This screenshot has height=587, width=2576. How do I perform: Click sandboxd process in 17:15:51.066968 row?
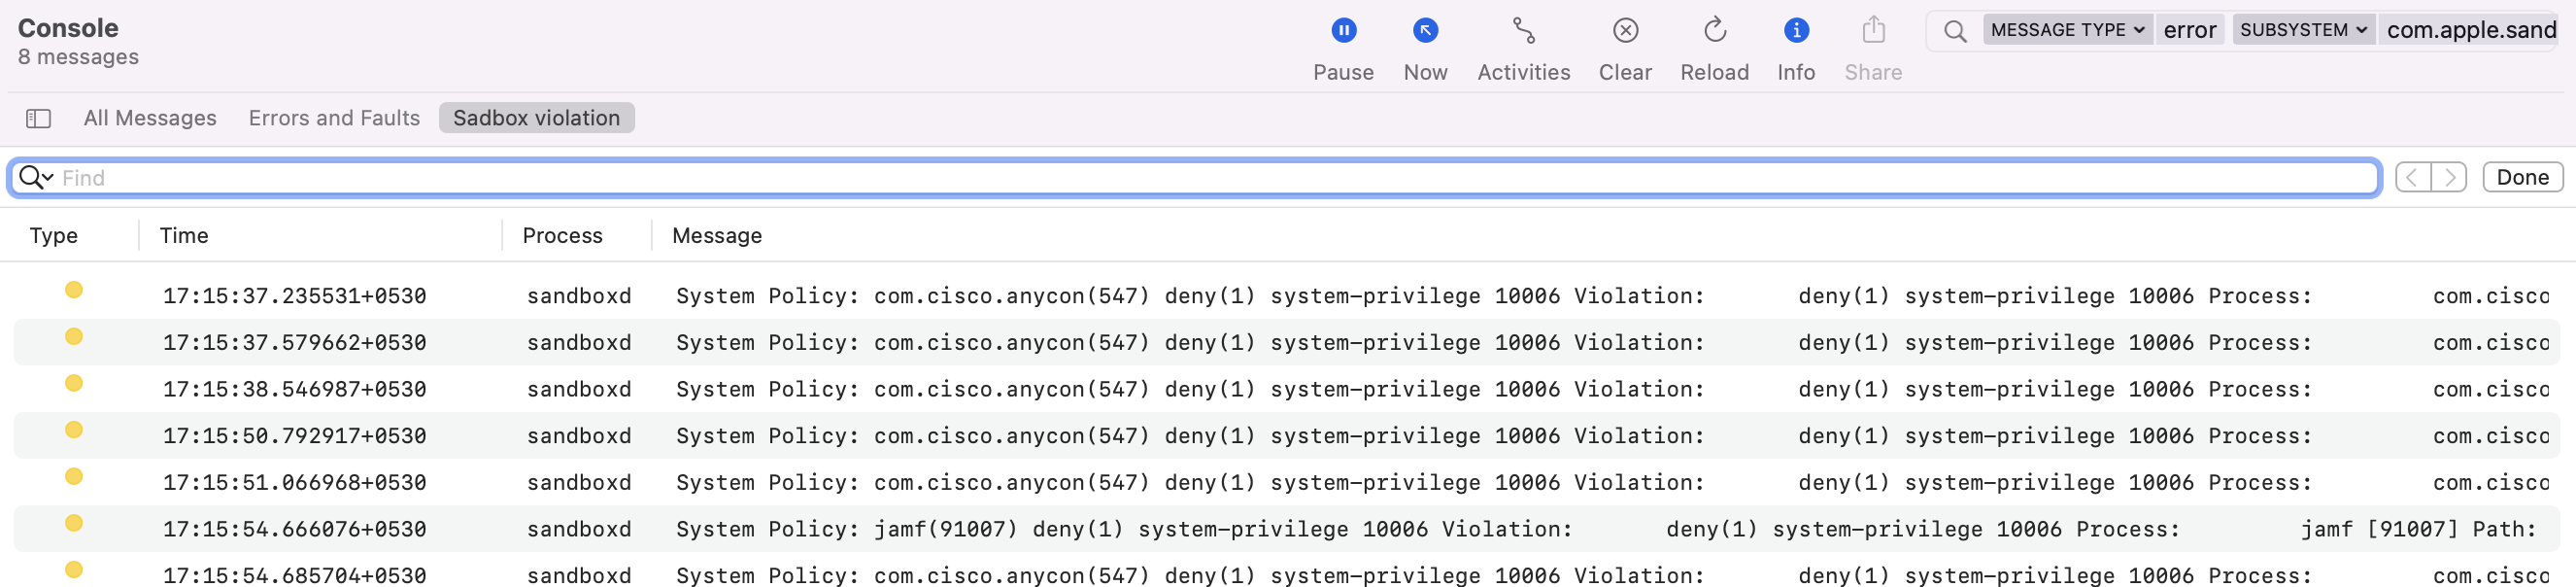pos(579,483)
